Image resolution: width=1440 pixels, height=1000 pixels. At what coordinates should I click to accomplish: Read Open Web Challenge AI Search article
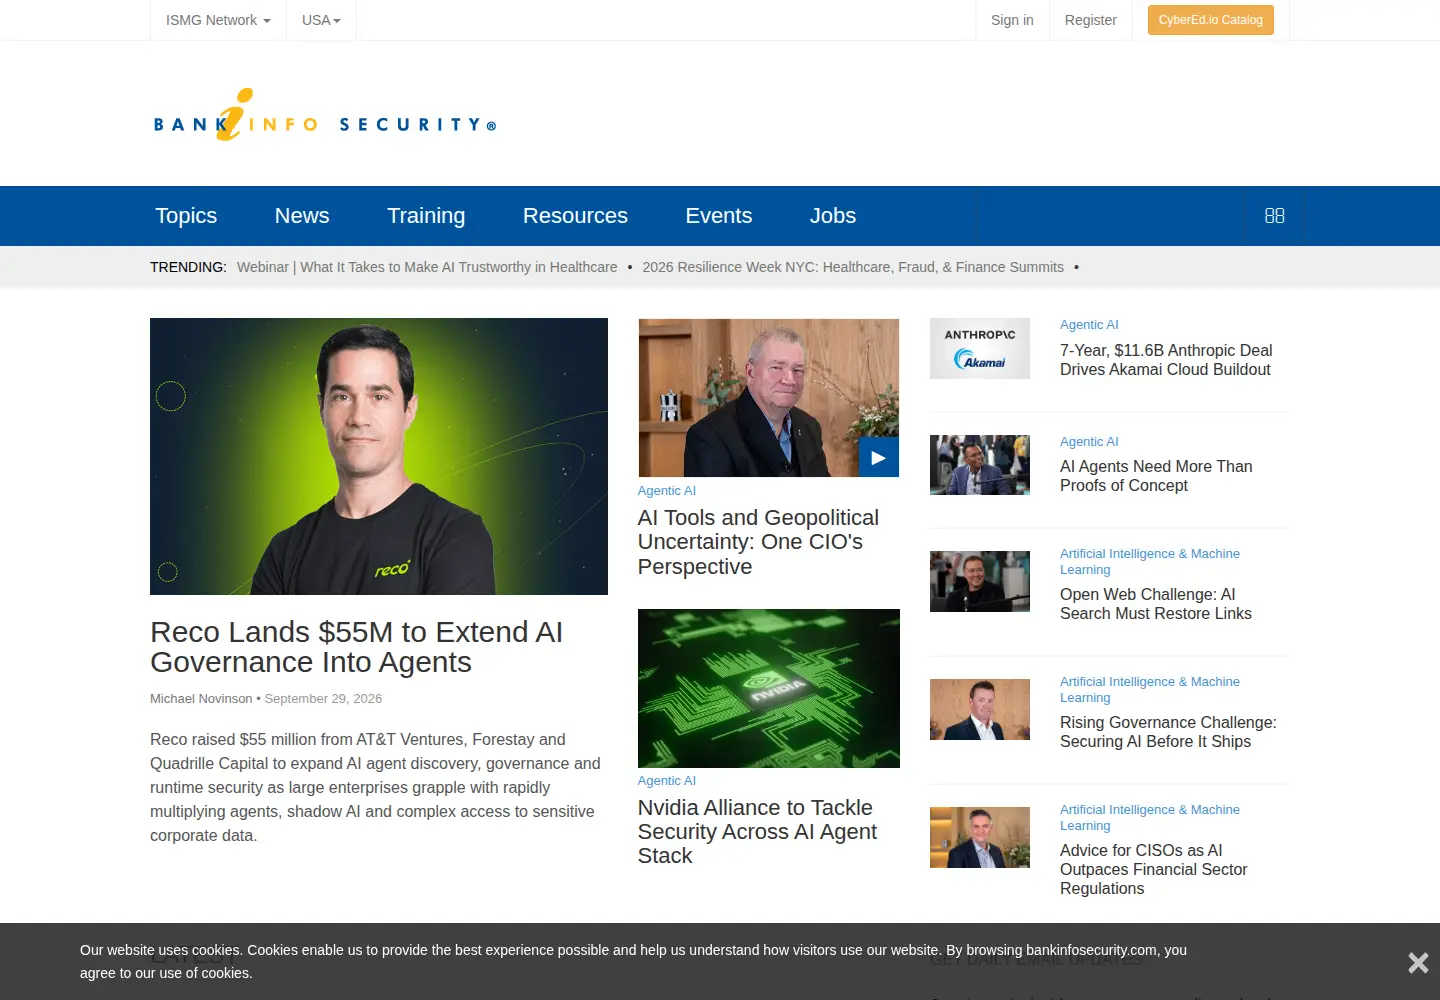point(1156,604)
